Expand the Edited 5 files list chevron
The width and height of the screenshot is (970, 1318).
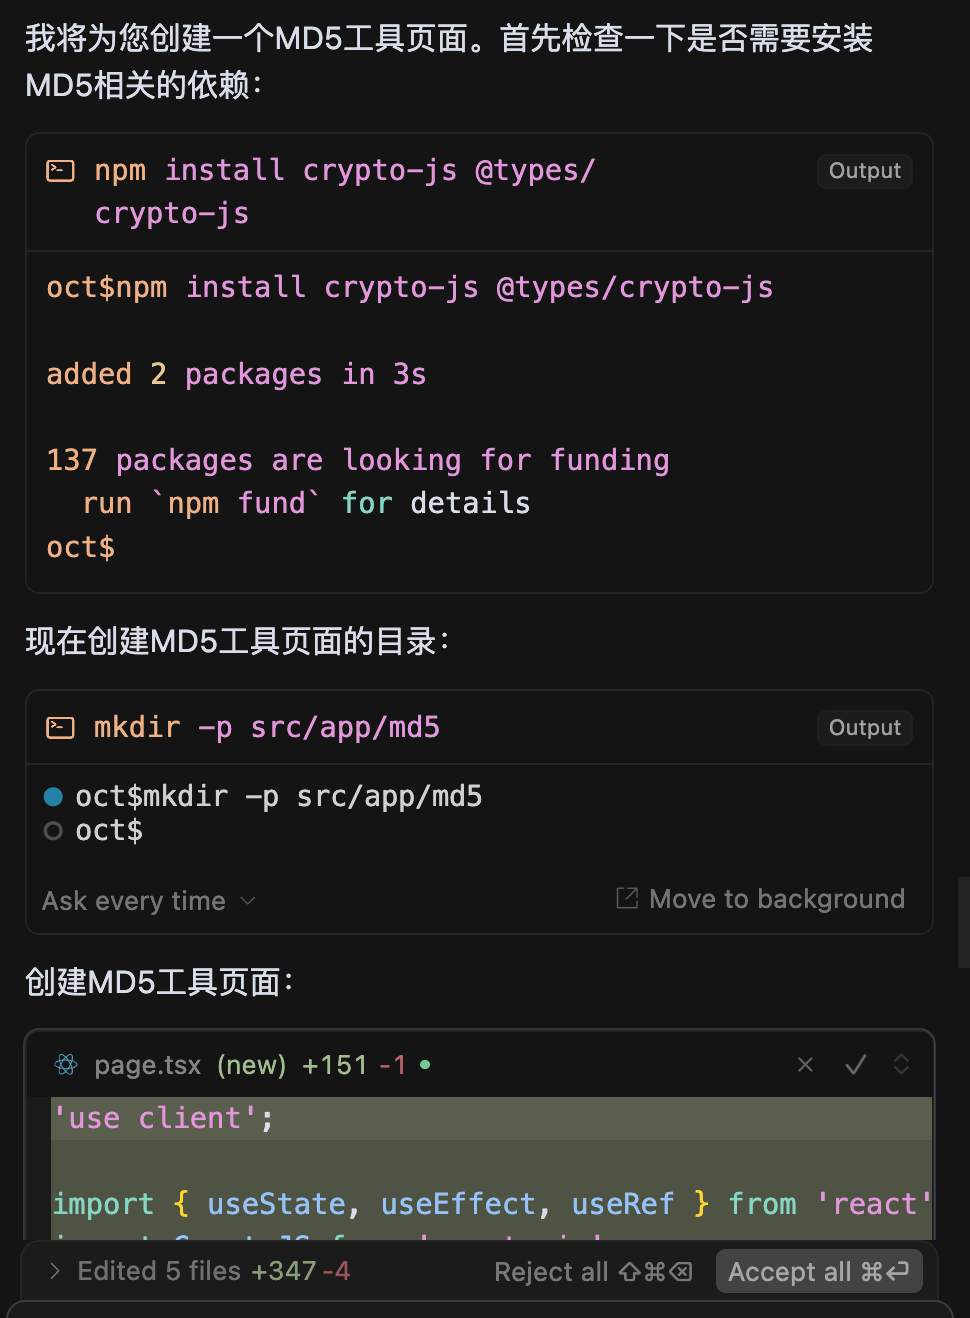click(55, 1271)
